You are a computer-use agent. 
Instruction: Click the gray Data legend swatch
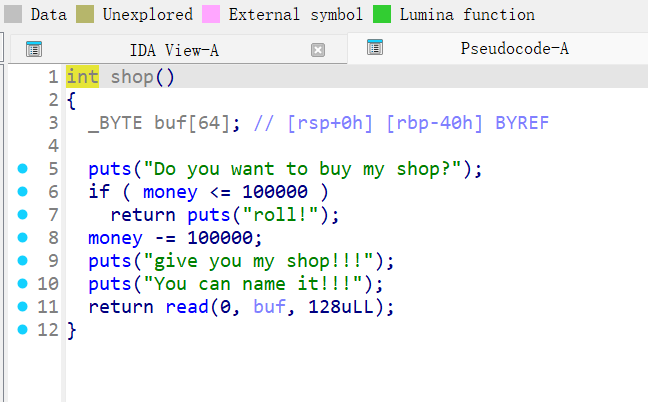click(x=13, y=14)
